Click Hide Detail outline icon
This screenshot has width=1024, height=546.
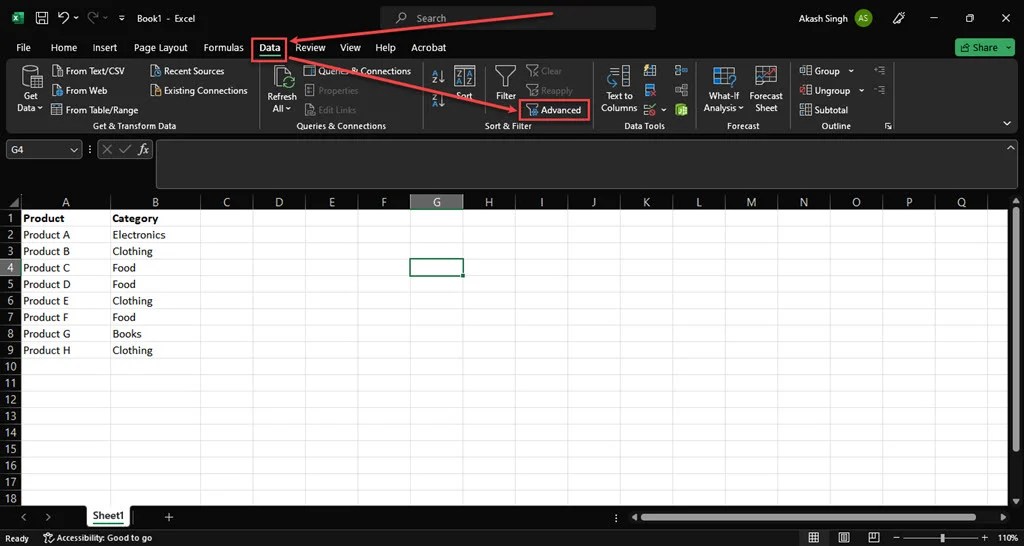pyautogui.click(x=879, y=90)
